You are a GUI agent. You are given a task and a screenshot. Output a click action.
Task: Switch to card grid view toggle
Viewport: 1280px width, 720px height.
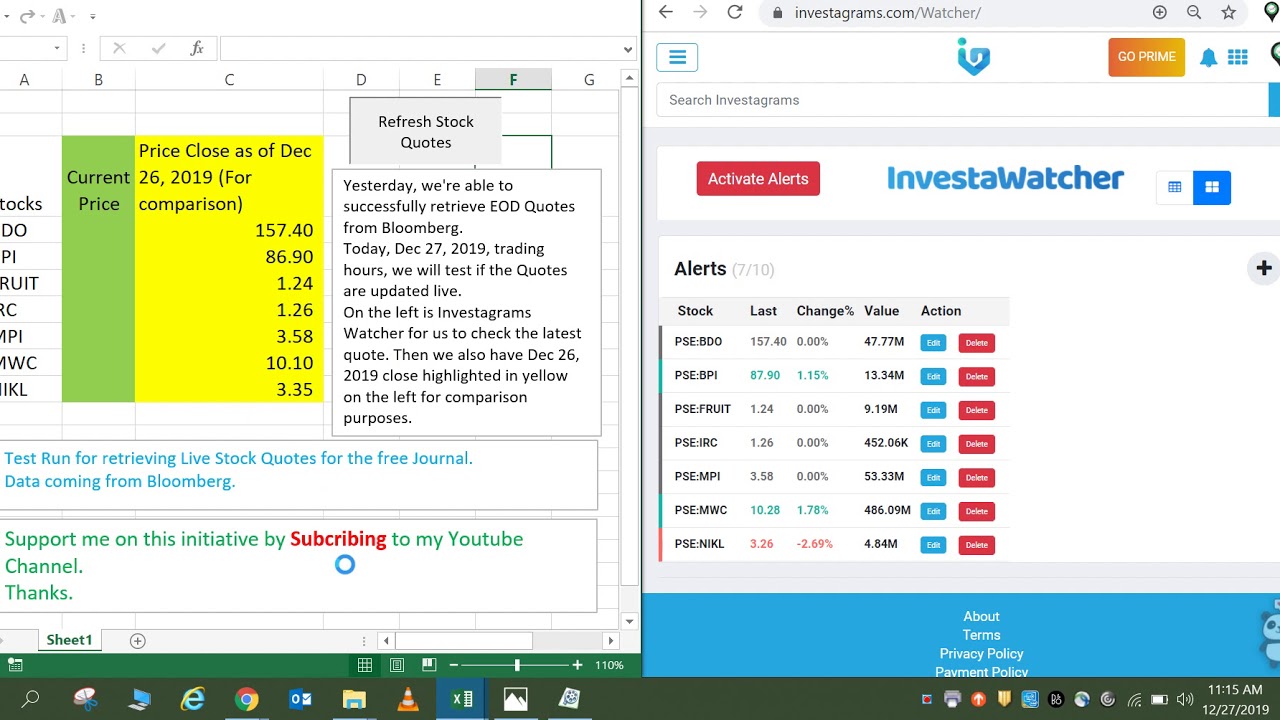[x=1212, y=187]
